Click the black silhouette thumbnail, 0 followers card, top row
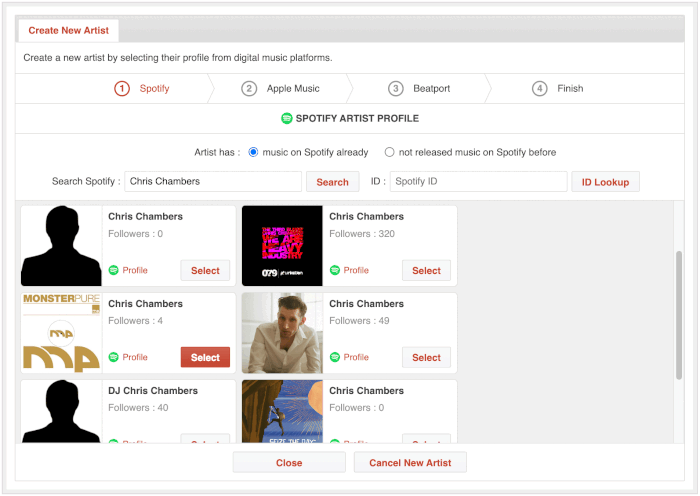 [61, 246]
